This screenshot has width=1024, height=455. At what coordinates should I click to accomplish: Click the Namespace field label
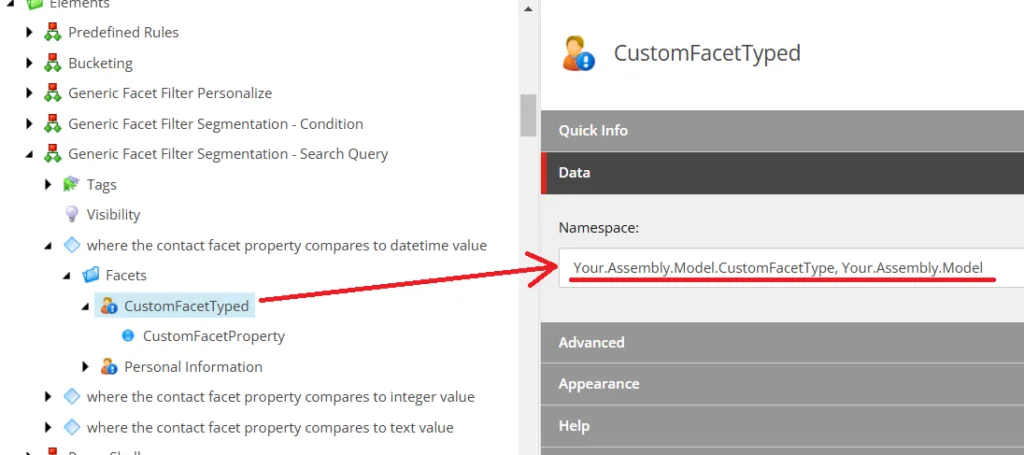point(598,227)
